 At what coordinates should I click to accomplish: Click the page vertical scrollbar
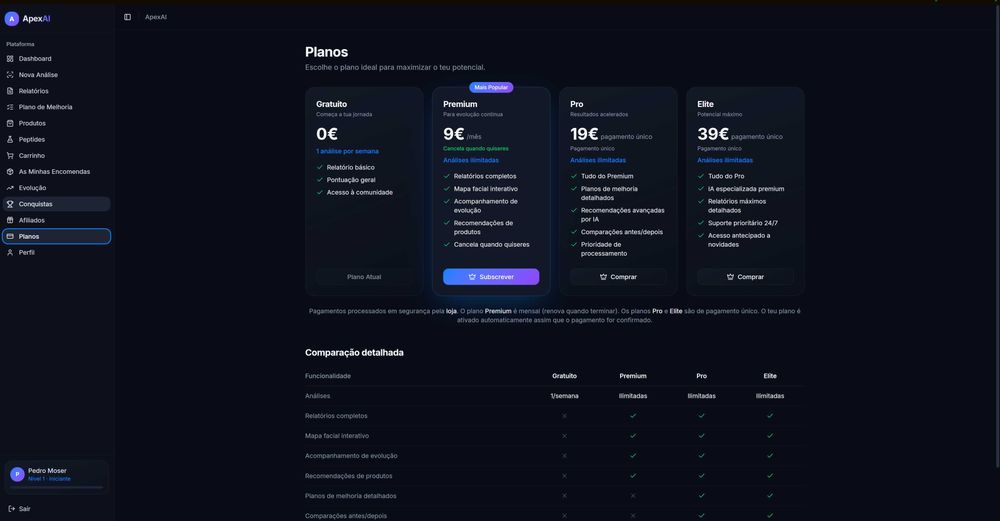pos(997,236)
